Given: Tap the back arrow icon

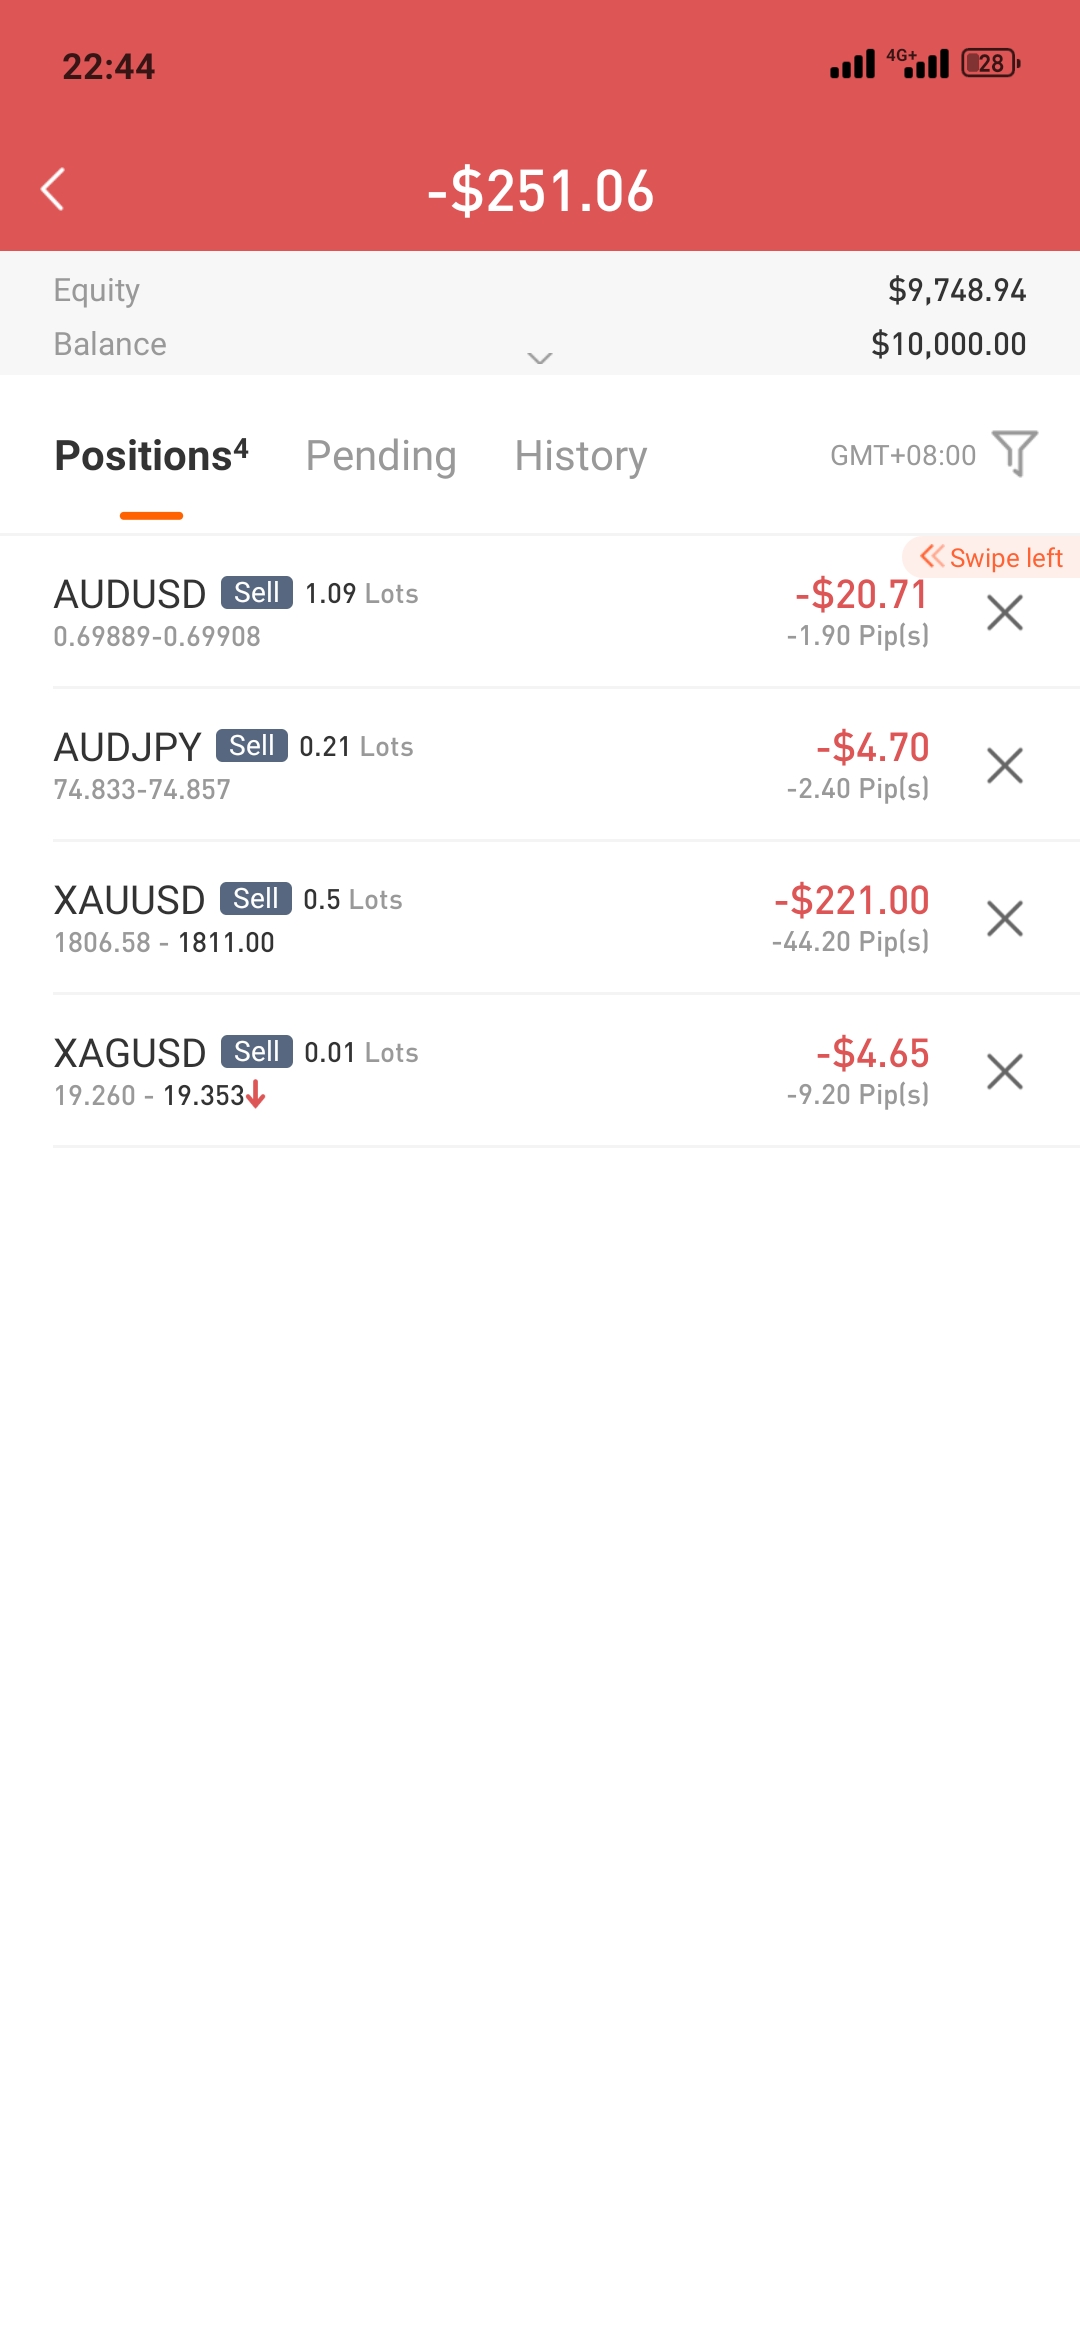Looking at the screenshot, I should coord(53,189).
